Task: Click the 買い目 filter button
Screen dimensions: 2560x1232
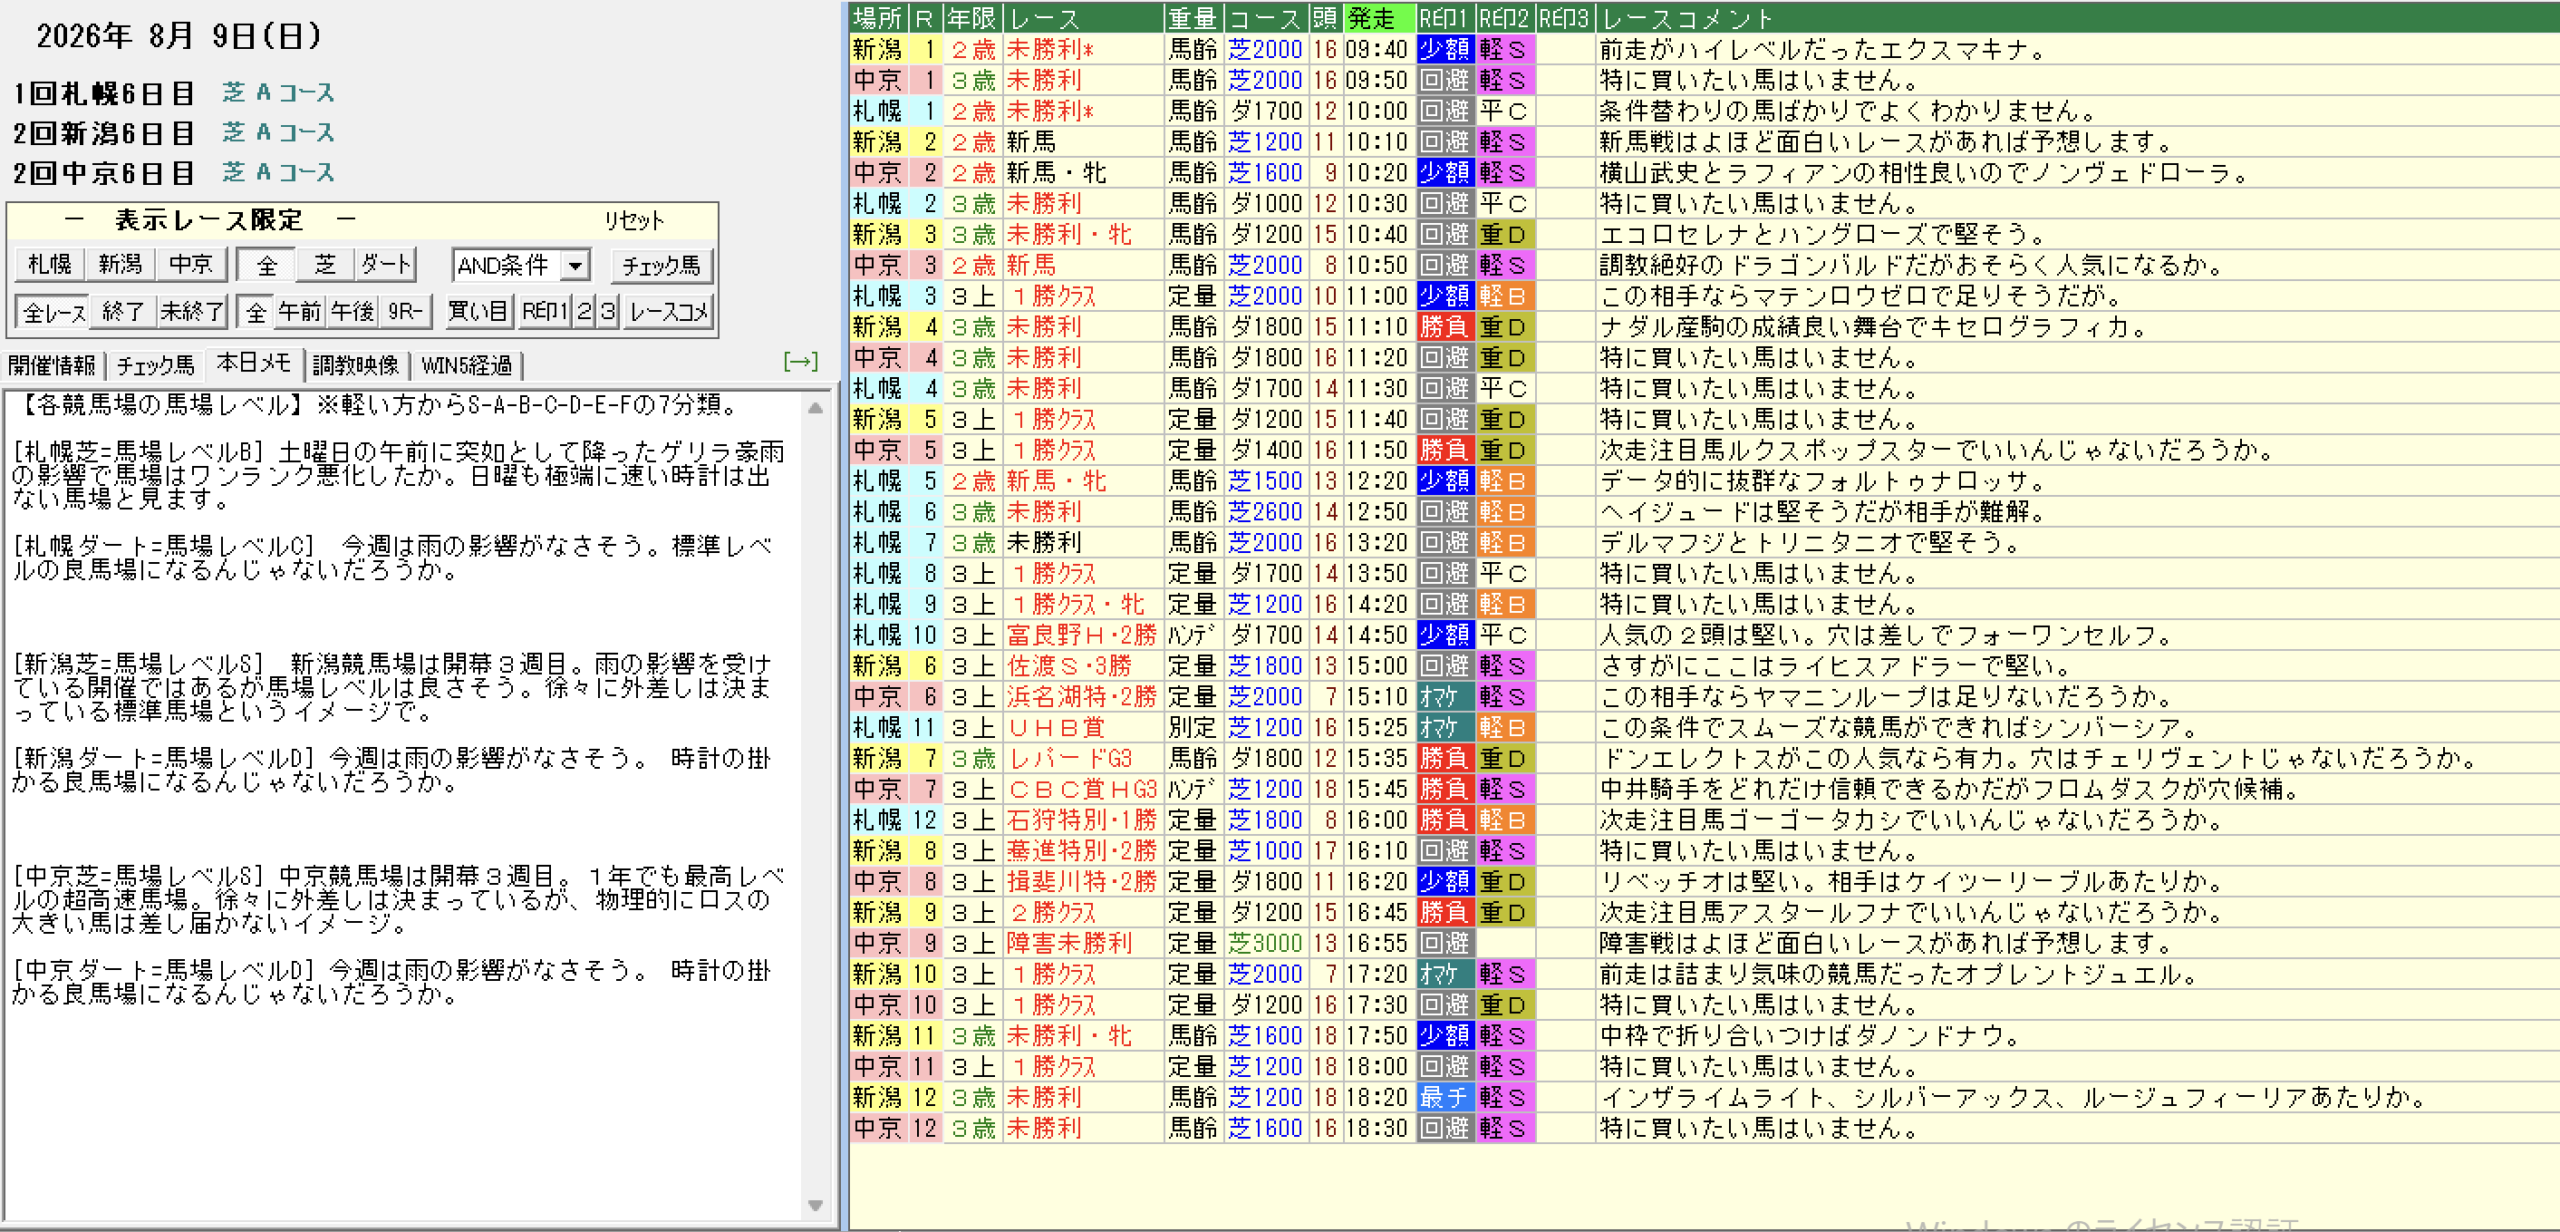Action: (478, 312)
